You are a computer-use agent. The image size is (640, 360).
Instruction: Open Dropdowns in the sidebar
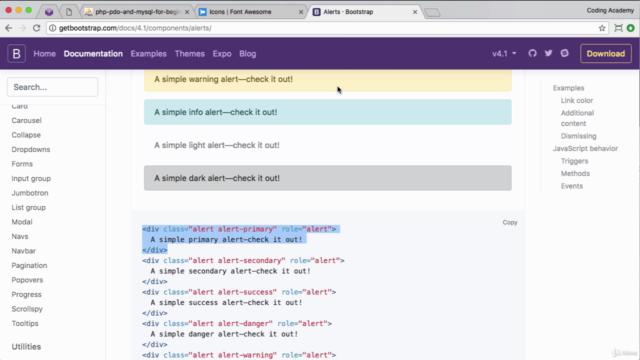tap(31, 149)
